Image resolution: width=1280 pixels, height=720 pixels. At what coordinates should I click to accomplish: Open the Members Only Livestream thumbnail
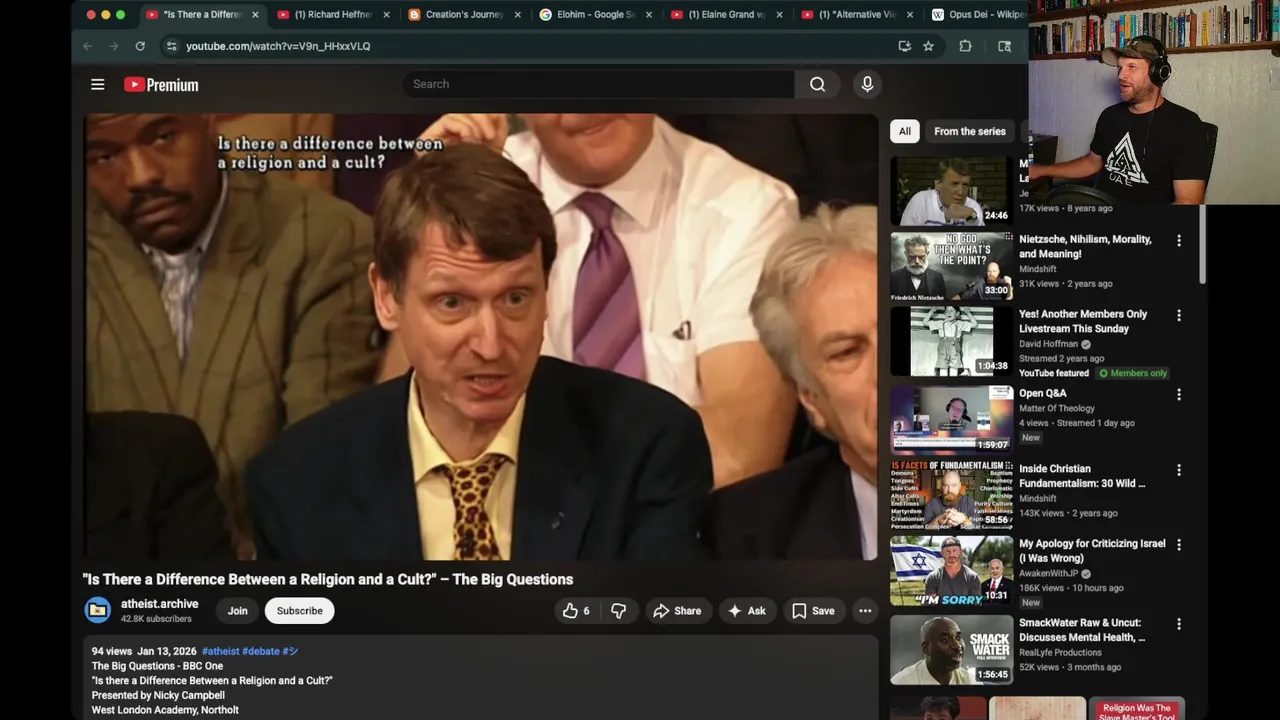(x=951, y=341)
